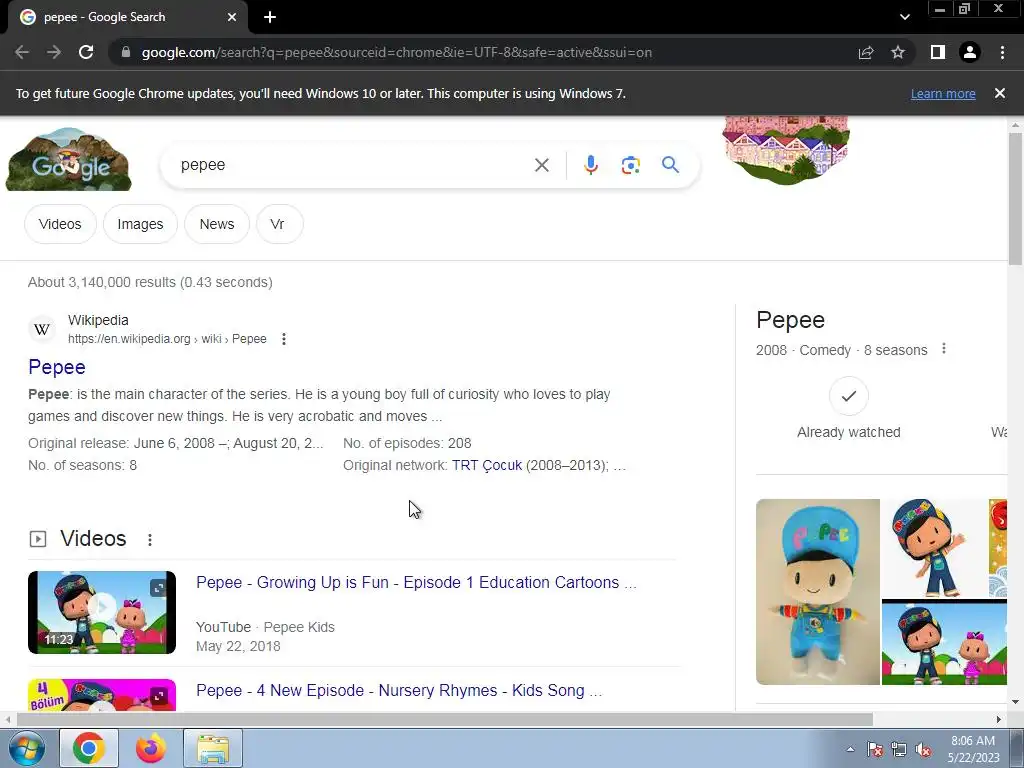Open Action Center flag icon

875,749
